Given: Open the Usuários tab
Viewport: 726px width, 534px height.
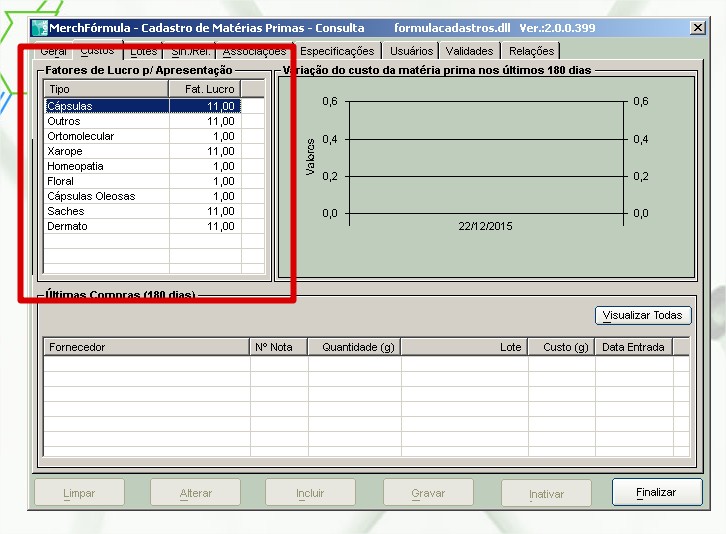Looking at the screenshot, I should [411, 51].
